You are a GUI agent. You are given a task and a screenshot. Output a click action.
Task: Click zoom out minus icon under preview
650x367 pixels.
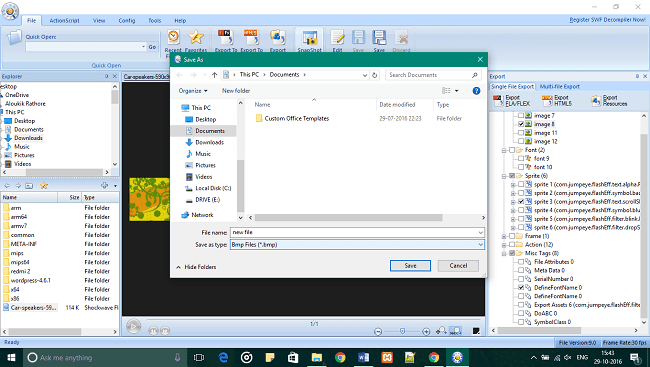click(378, 331)
